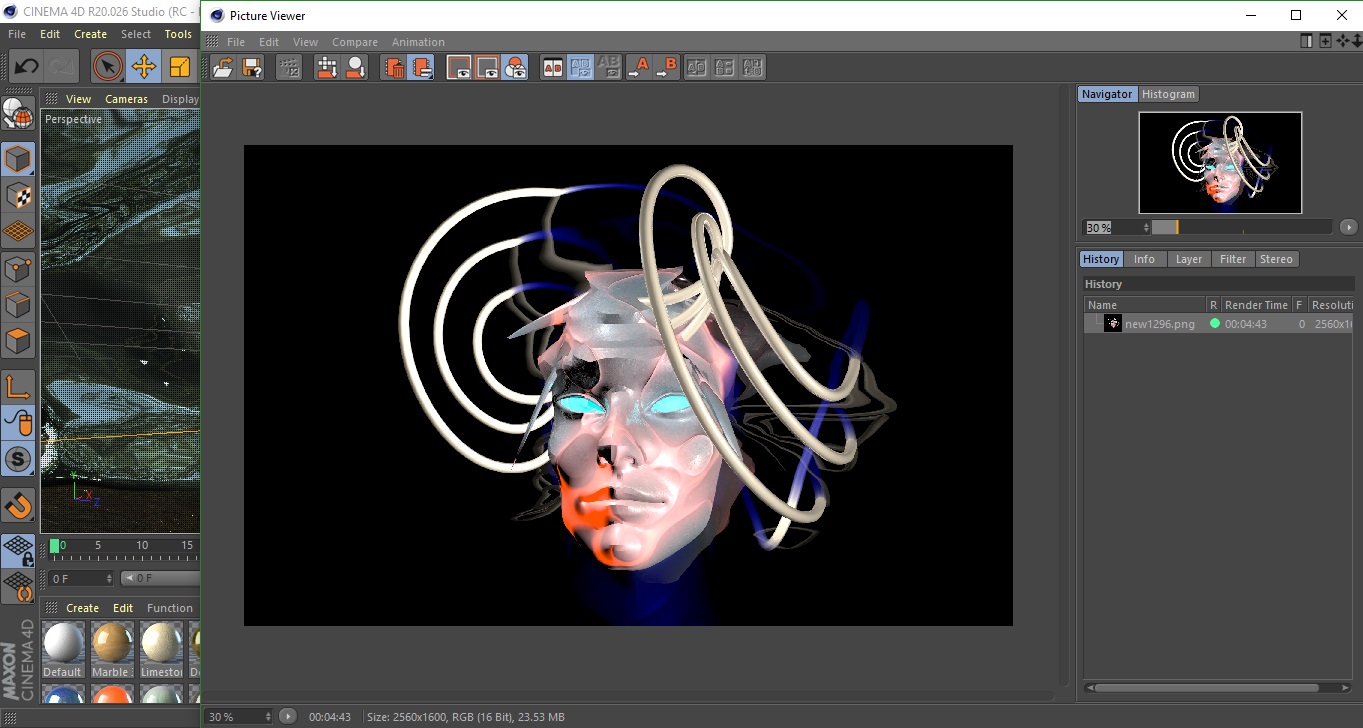Click the Undo arrow in Cinema 4D
Screen dimensions: 1363x728
pos(26,67)
